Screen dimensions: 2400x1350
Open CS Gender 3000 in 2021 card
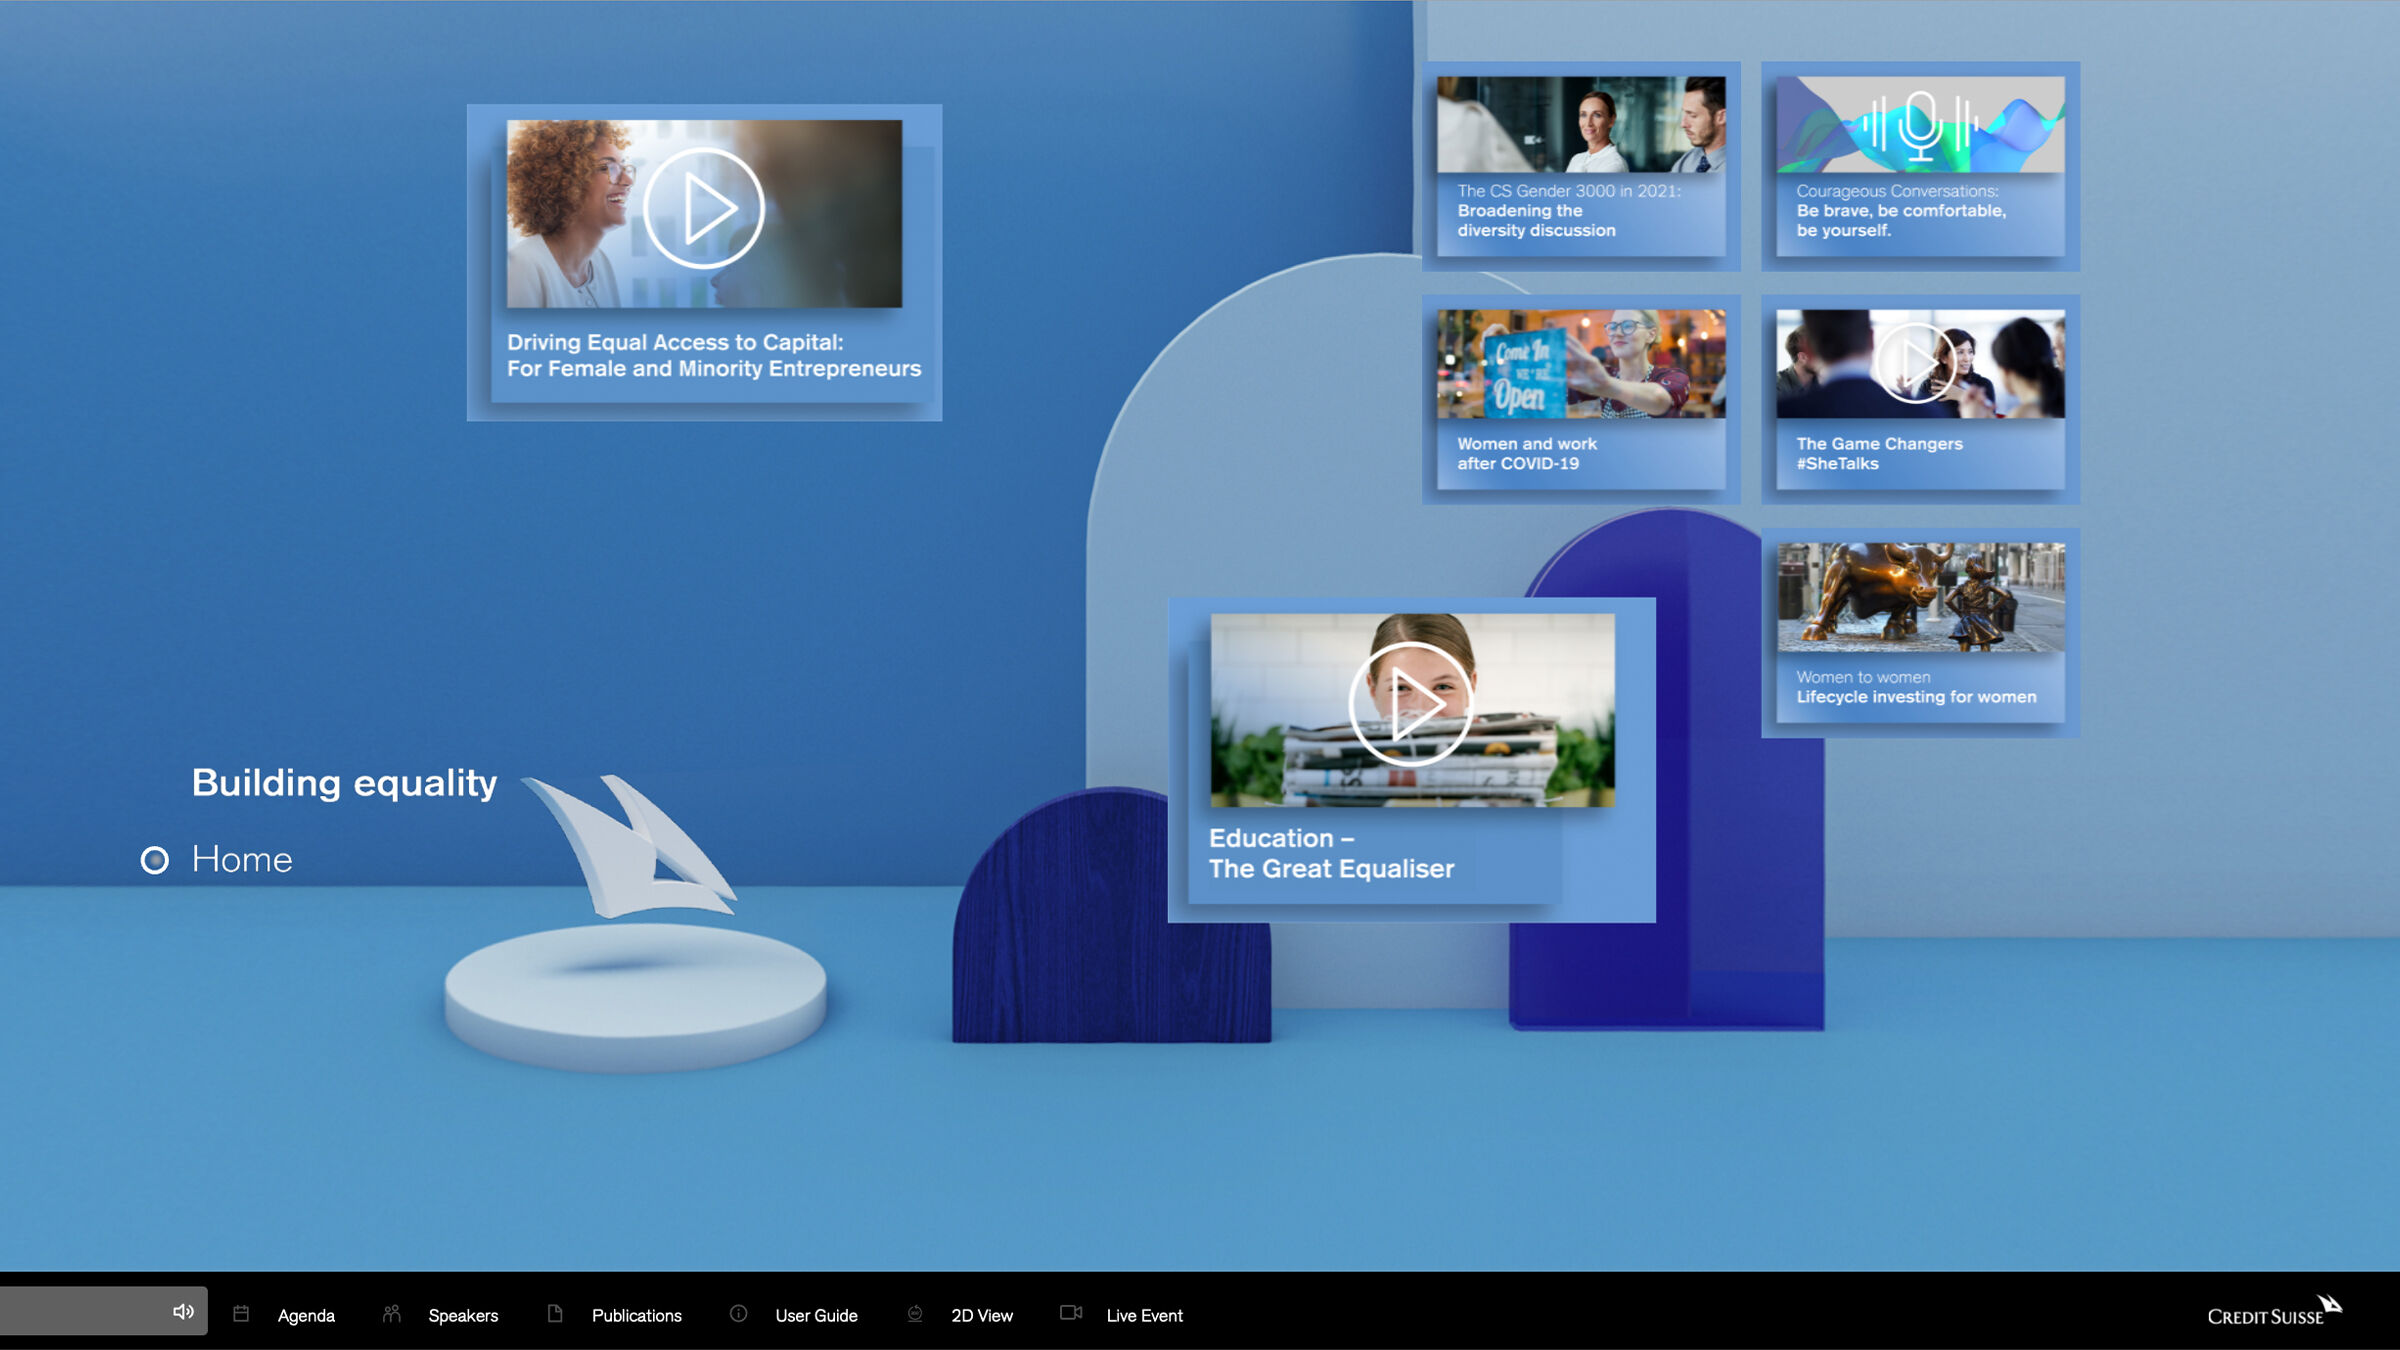(x=1581, y=167)
